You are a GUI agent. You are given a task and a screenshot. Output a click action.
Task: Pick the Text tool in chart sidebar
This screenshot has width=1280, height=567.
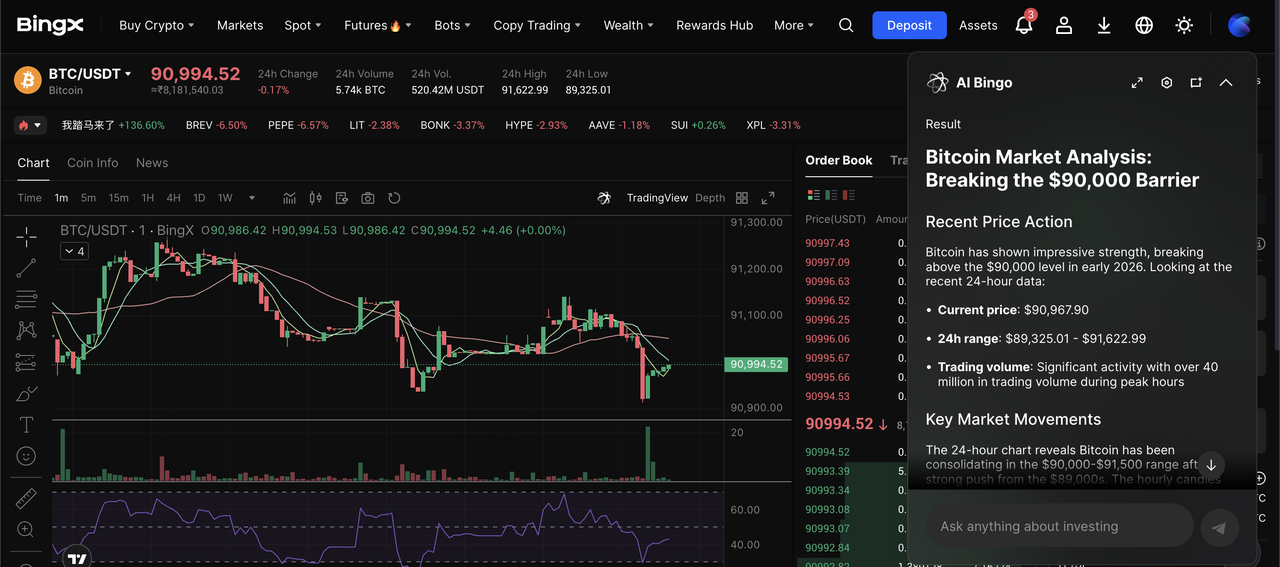point(26,425)
